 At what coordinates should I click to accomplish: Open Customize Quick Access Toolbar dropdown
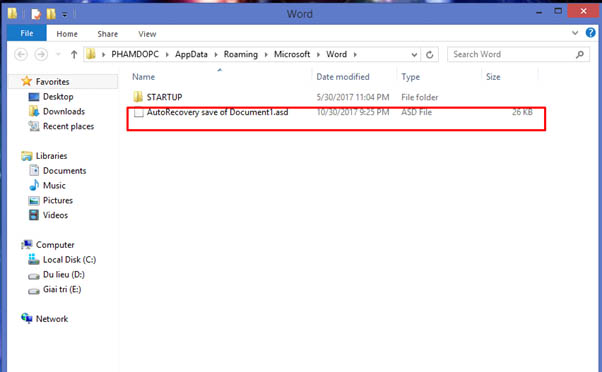(x=65, y=15)
